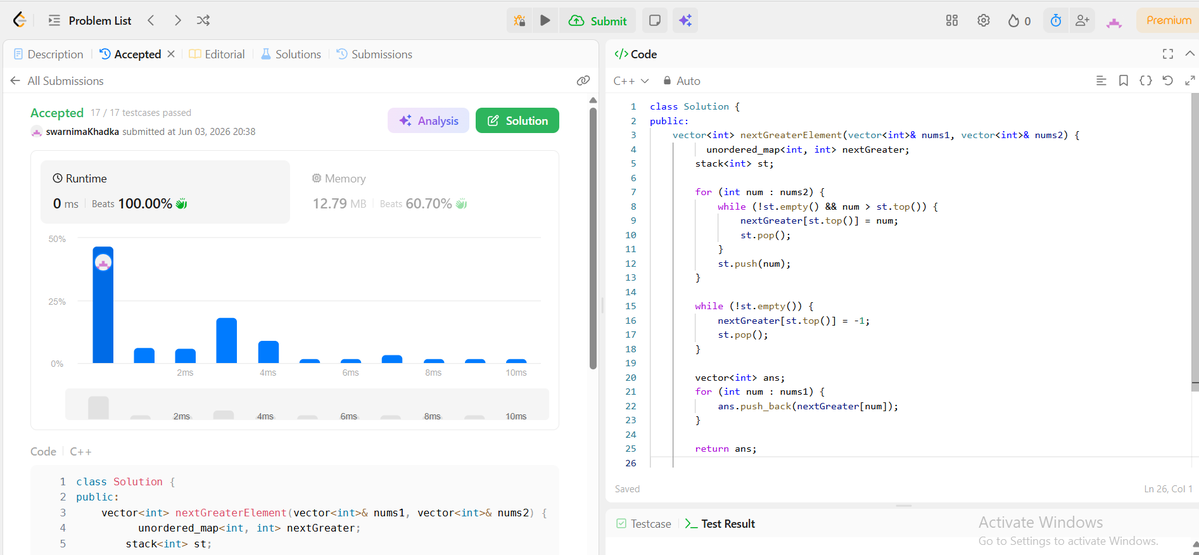Screen dimensions: 1199x555
Task: Format code with the lines icon
Action: click(1101, 80)
